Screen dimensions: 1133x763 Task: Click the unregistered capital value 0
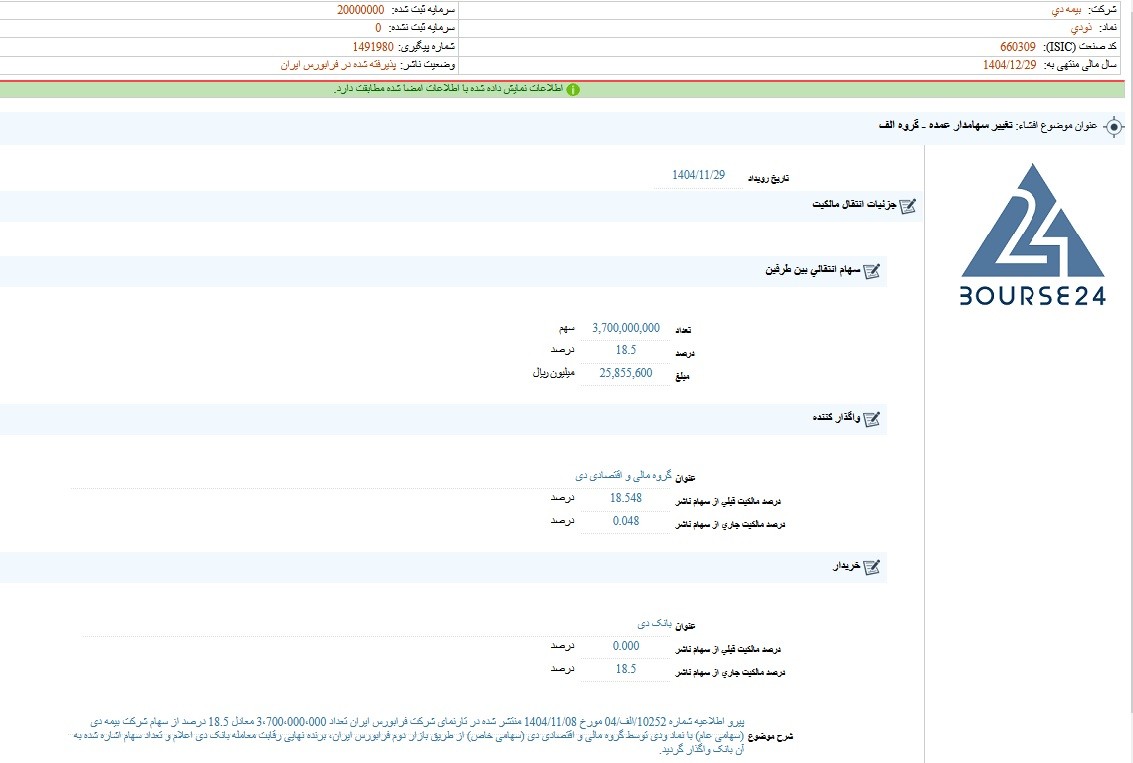pos(378,28)
